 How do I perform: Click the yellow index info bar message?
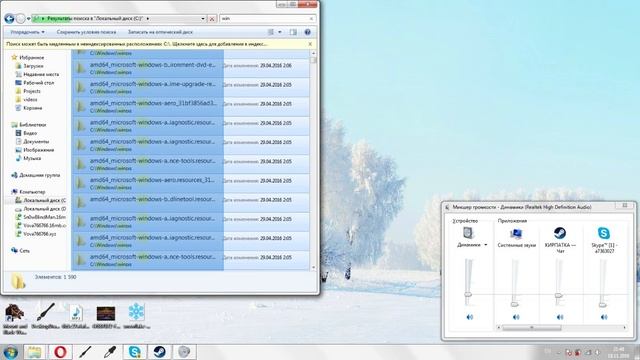coord(137,44)
